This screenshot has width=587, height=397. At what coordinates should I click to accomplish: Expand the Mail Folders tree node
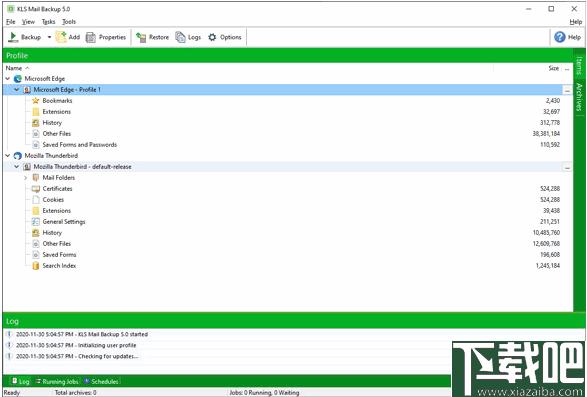pyautogui.click(x=26, y=178)
